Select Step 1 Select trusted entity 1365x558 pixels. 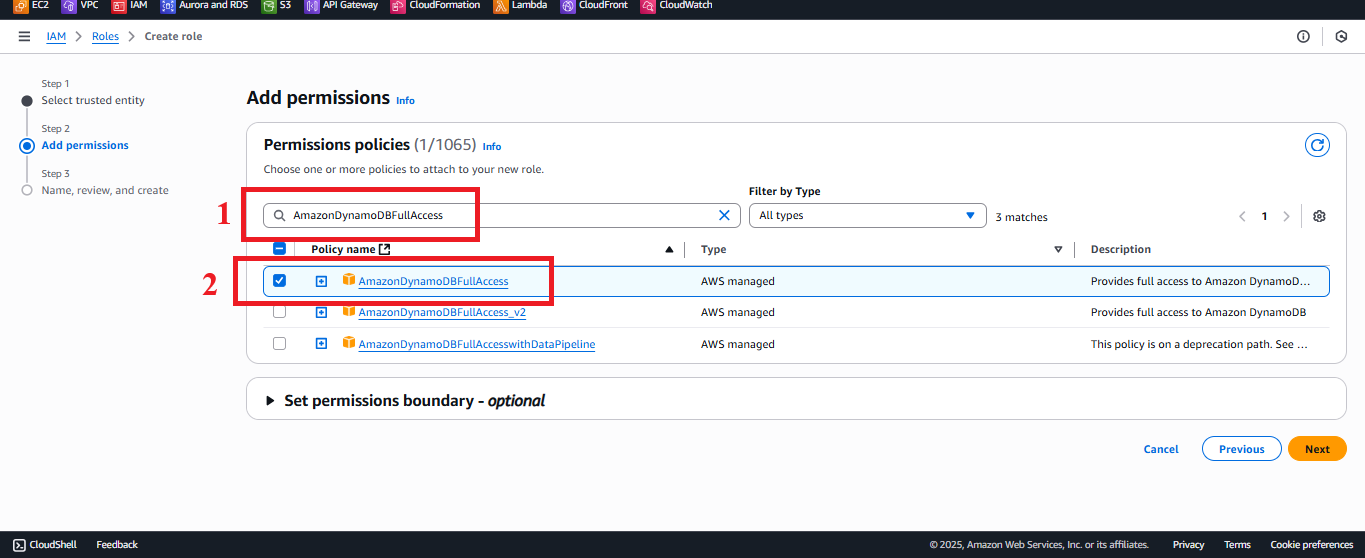pyautogui.click(x=93, y=100)
